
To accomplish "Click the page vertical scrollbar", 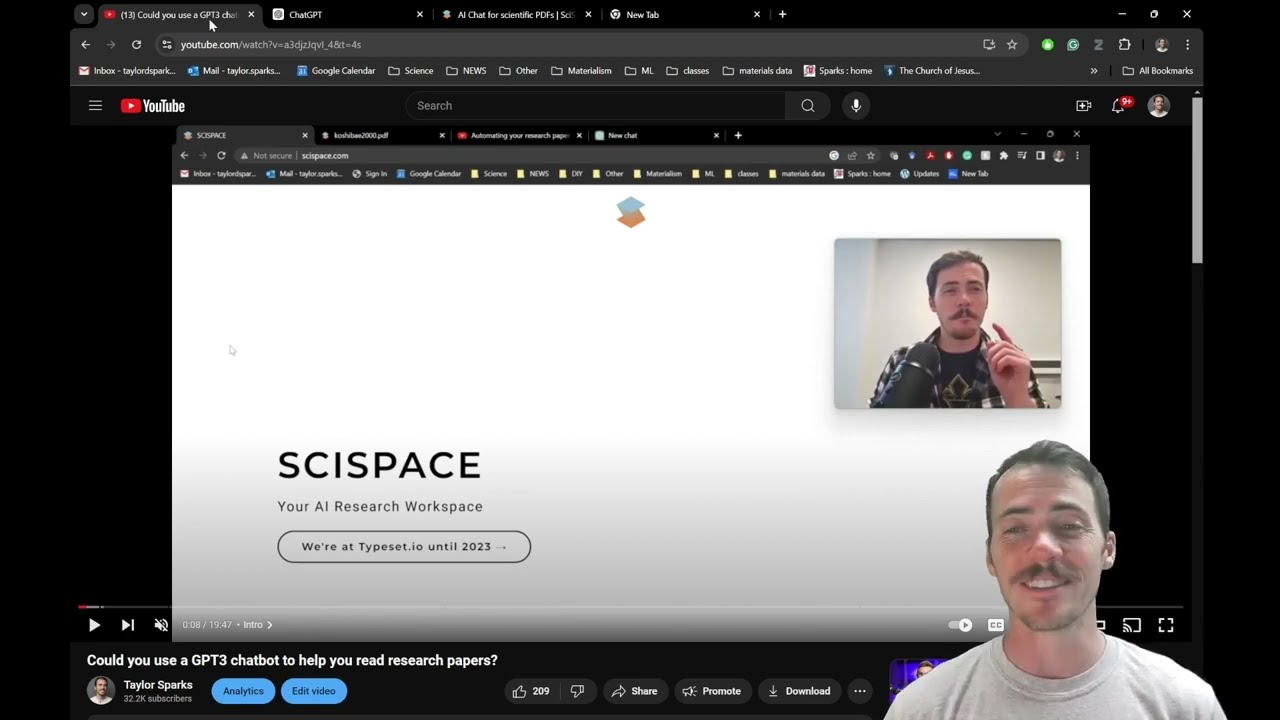I will click(x=1197, y=180).
